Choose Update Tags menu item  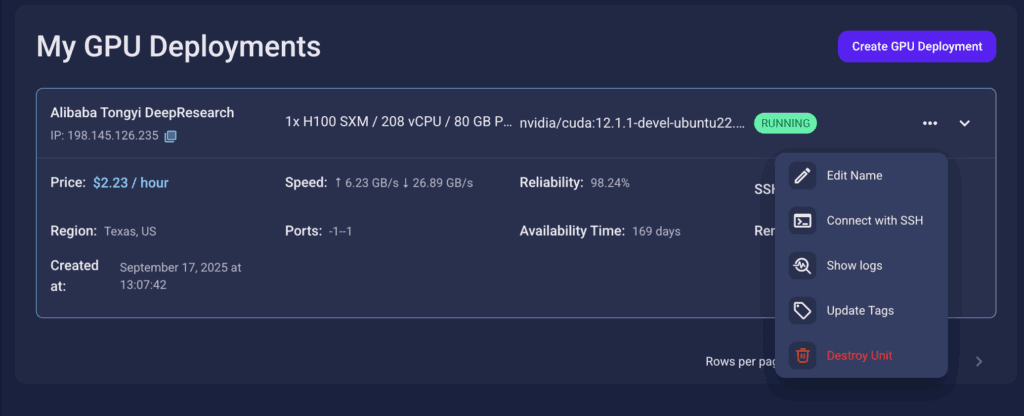click(x=861, y=311)
